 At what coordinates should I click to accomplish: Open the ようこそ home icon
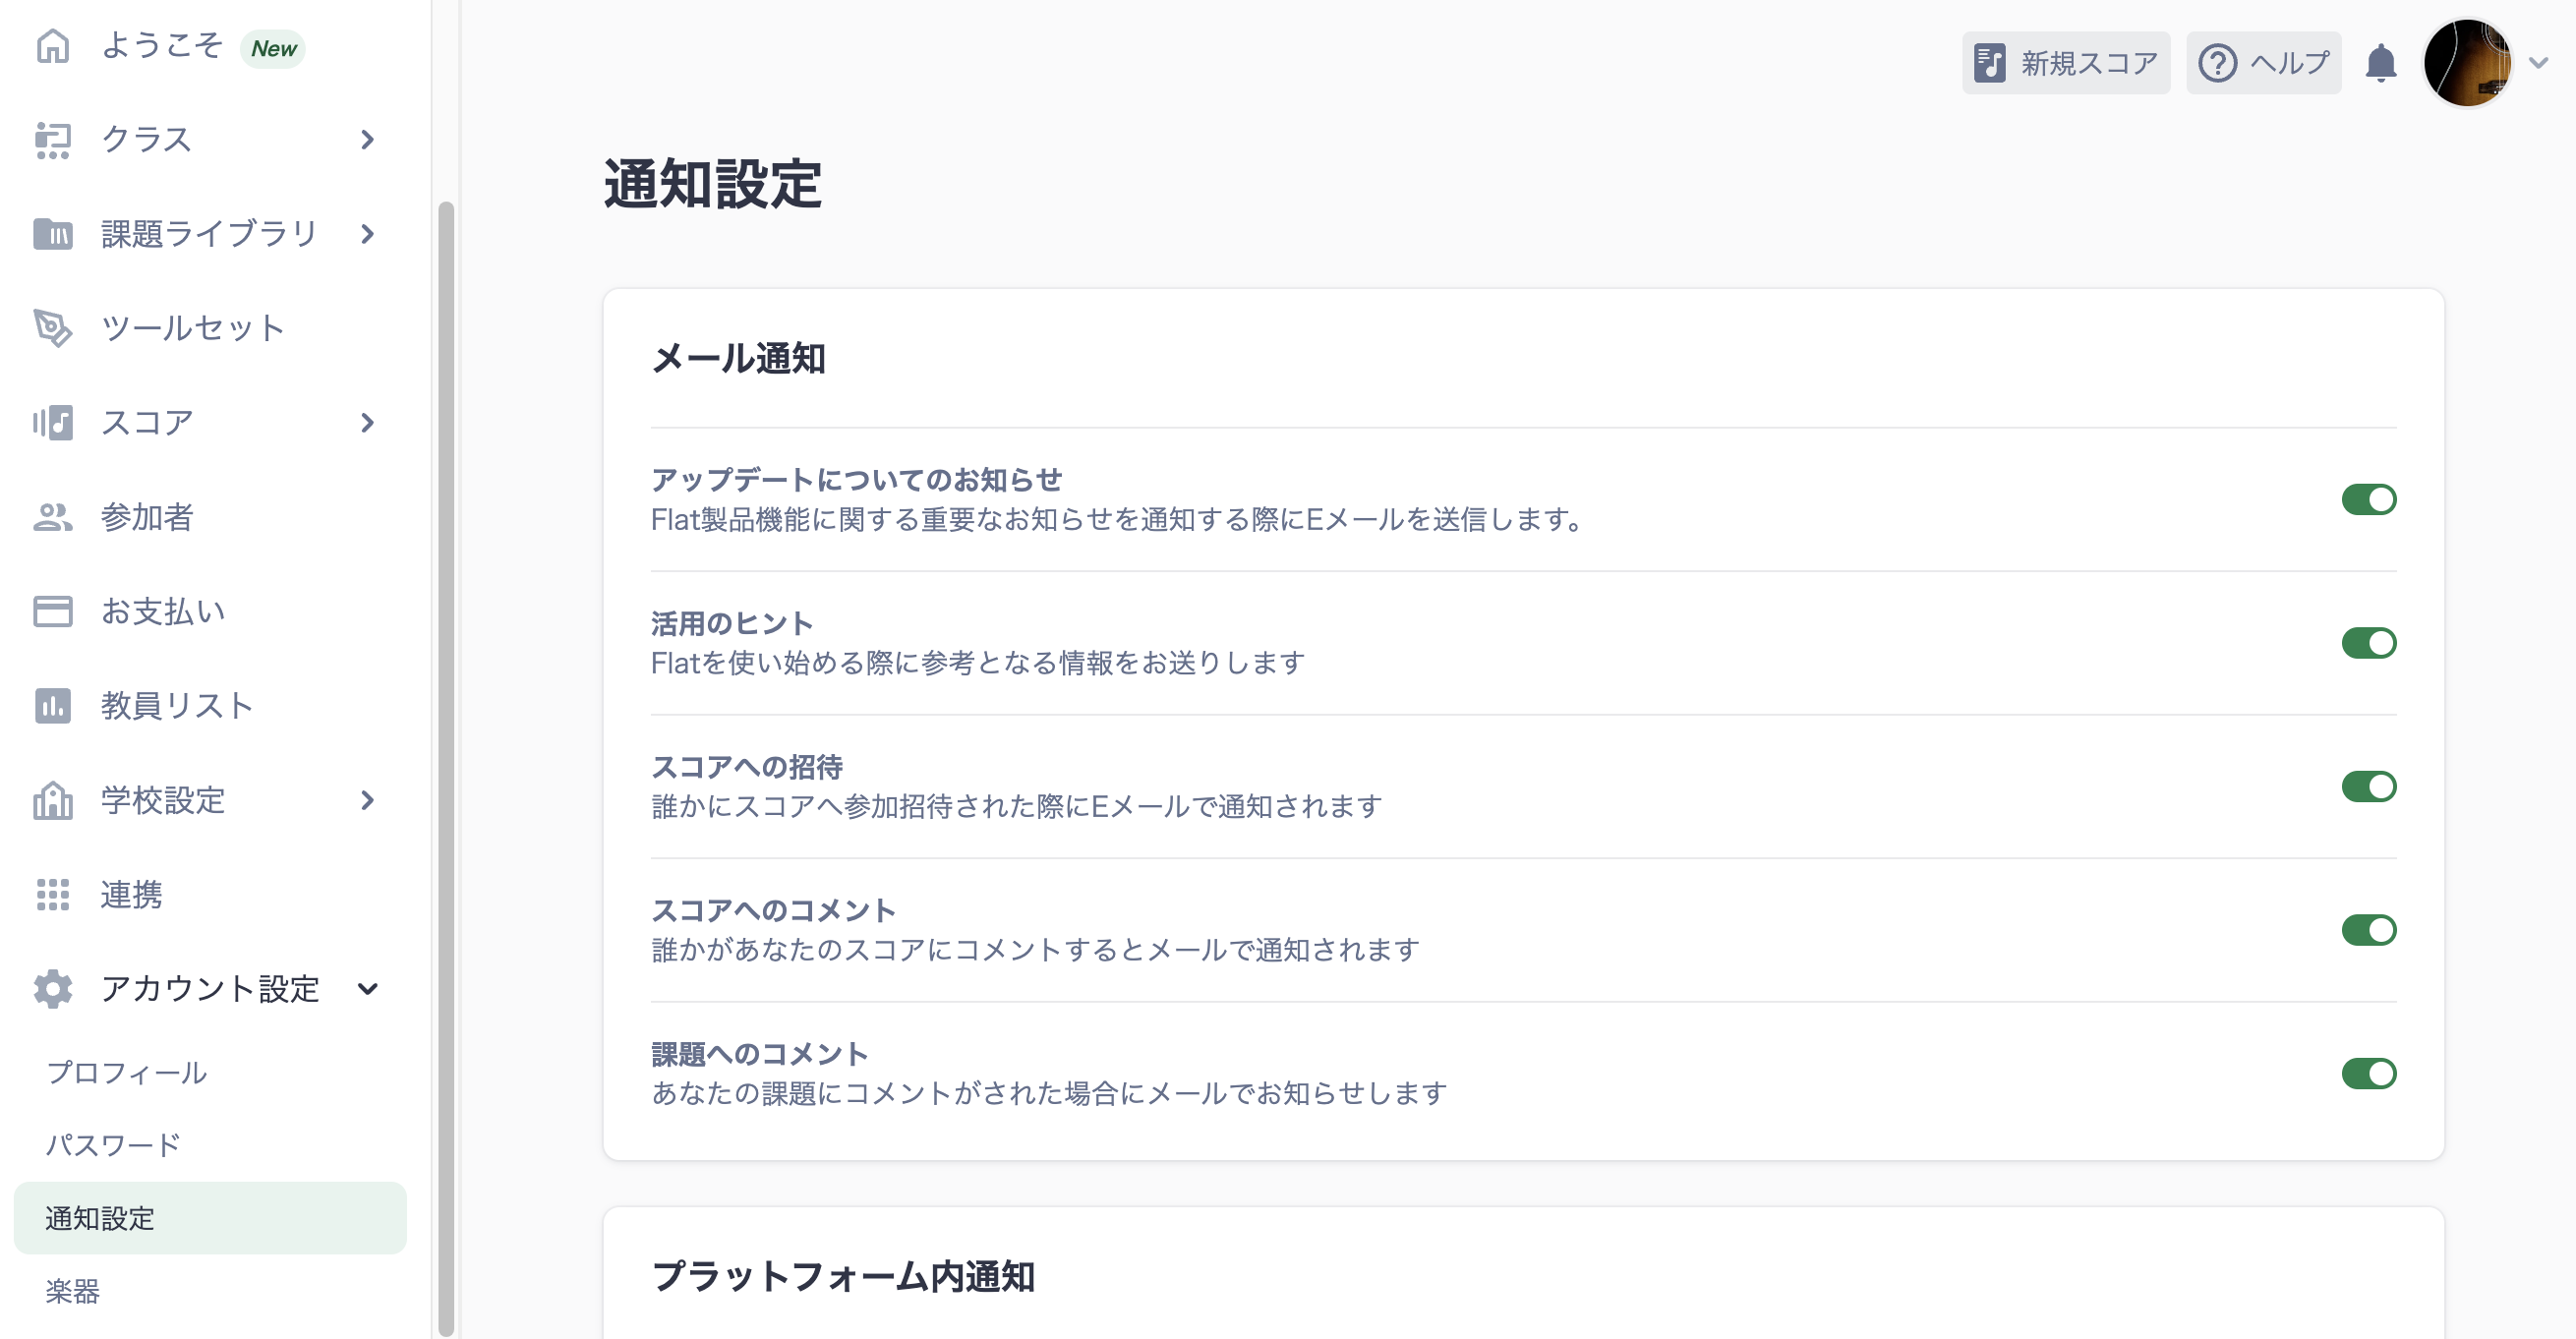coord(52,46)
